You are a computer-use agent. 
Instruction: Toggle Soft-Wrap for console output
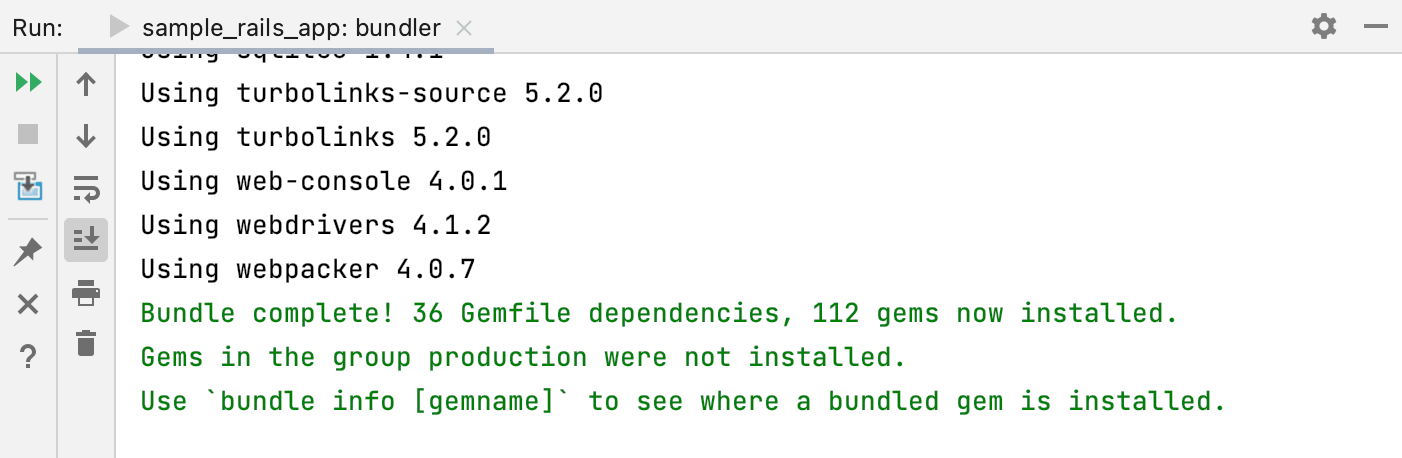(86, 188)
